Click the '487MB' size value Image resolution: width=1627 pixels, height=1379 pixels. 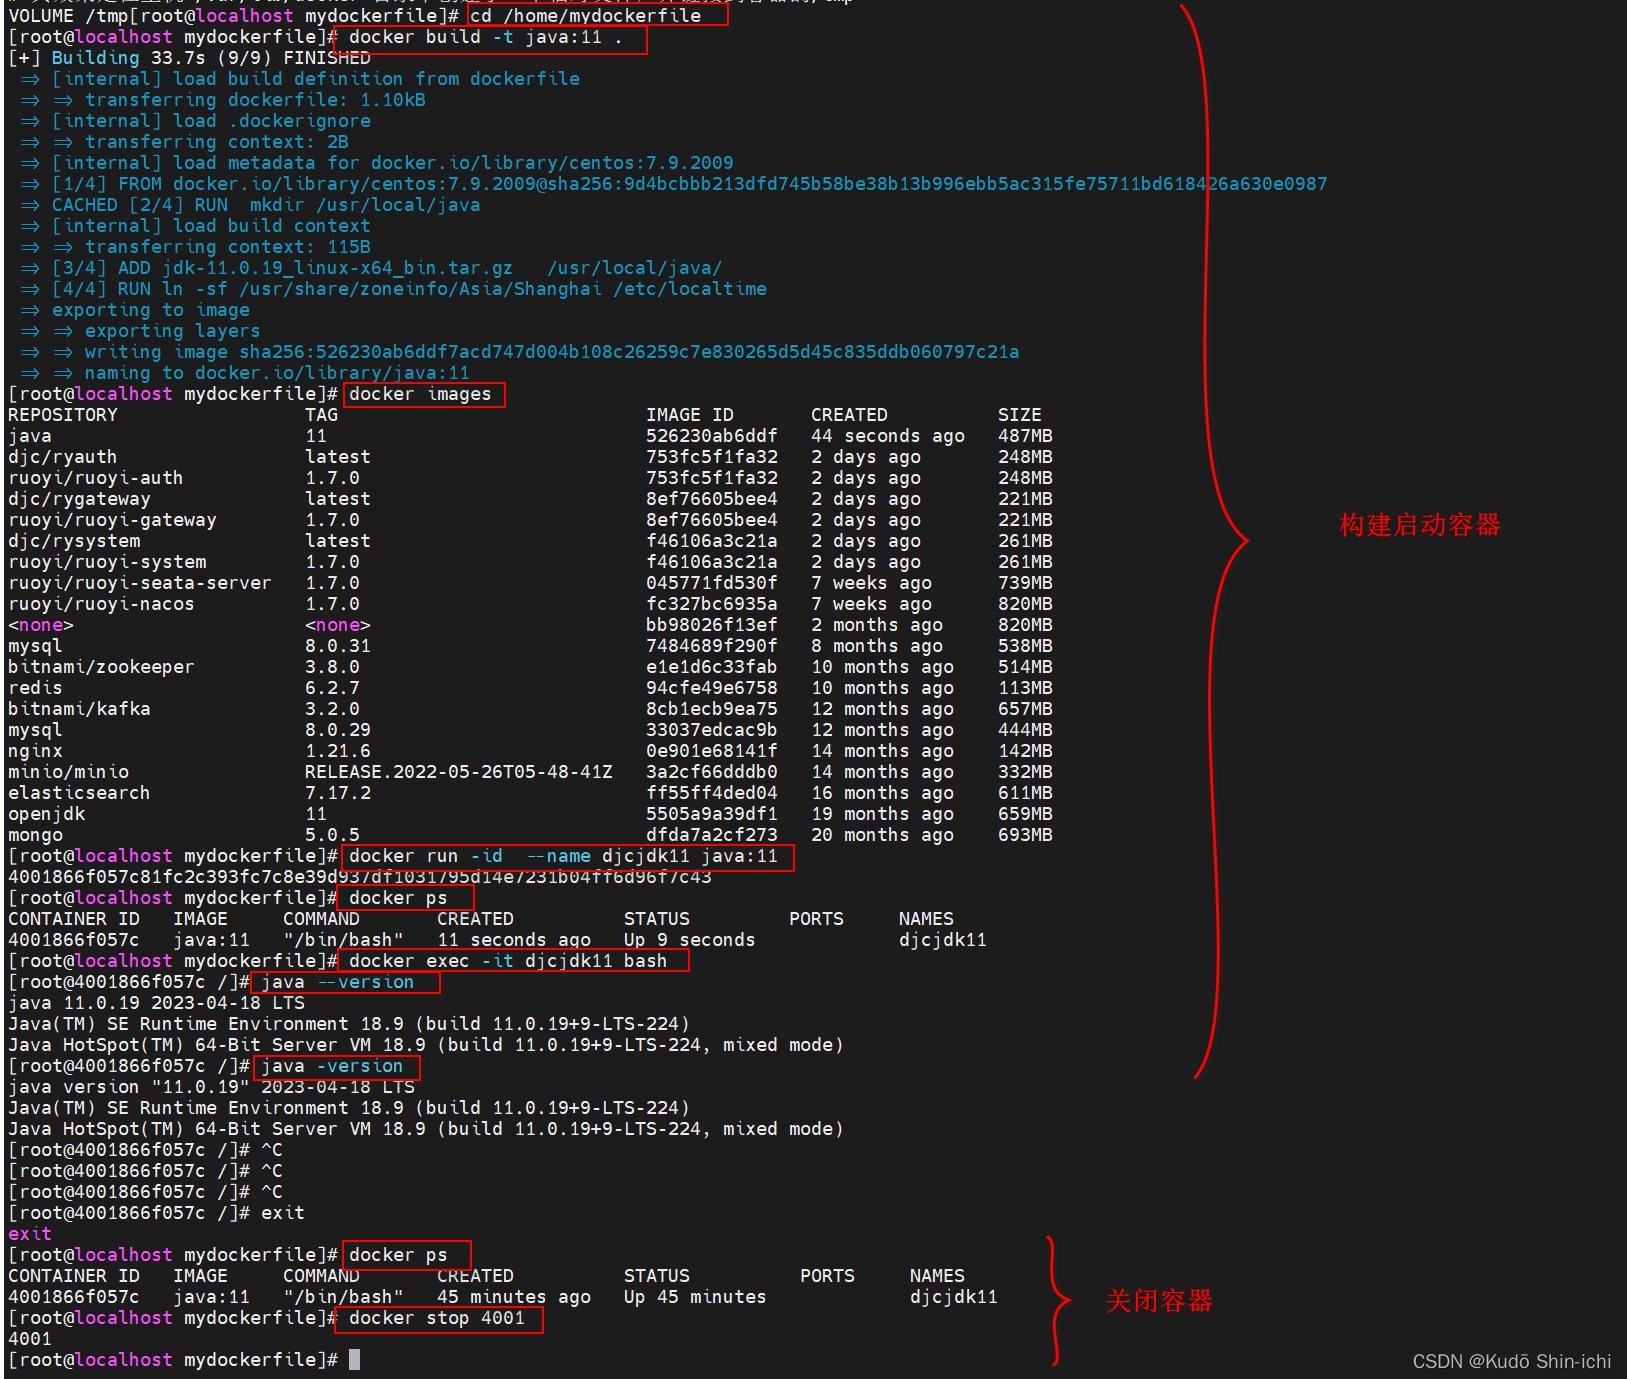tap(1025, 436)
